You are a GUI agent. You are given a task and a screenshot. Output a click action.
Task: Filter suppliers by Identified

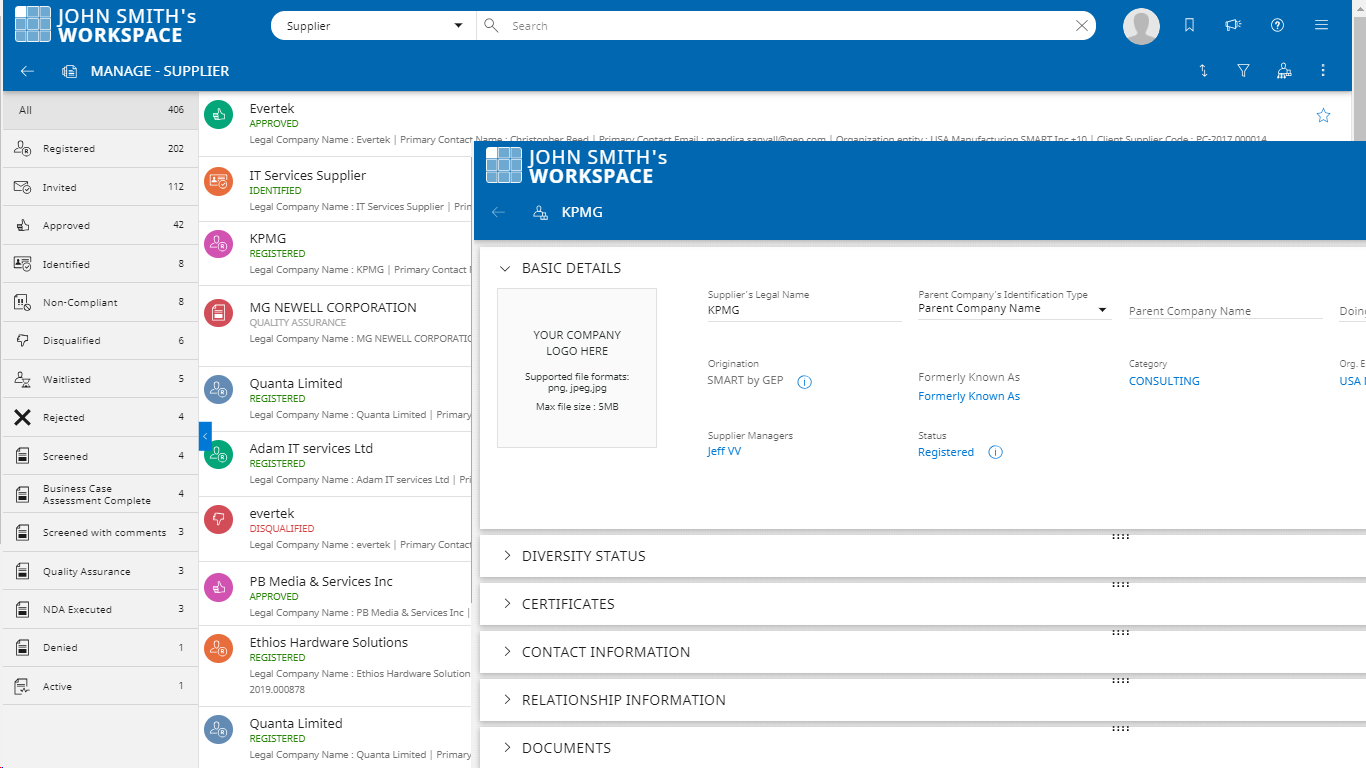(100, 264)
